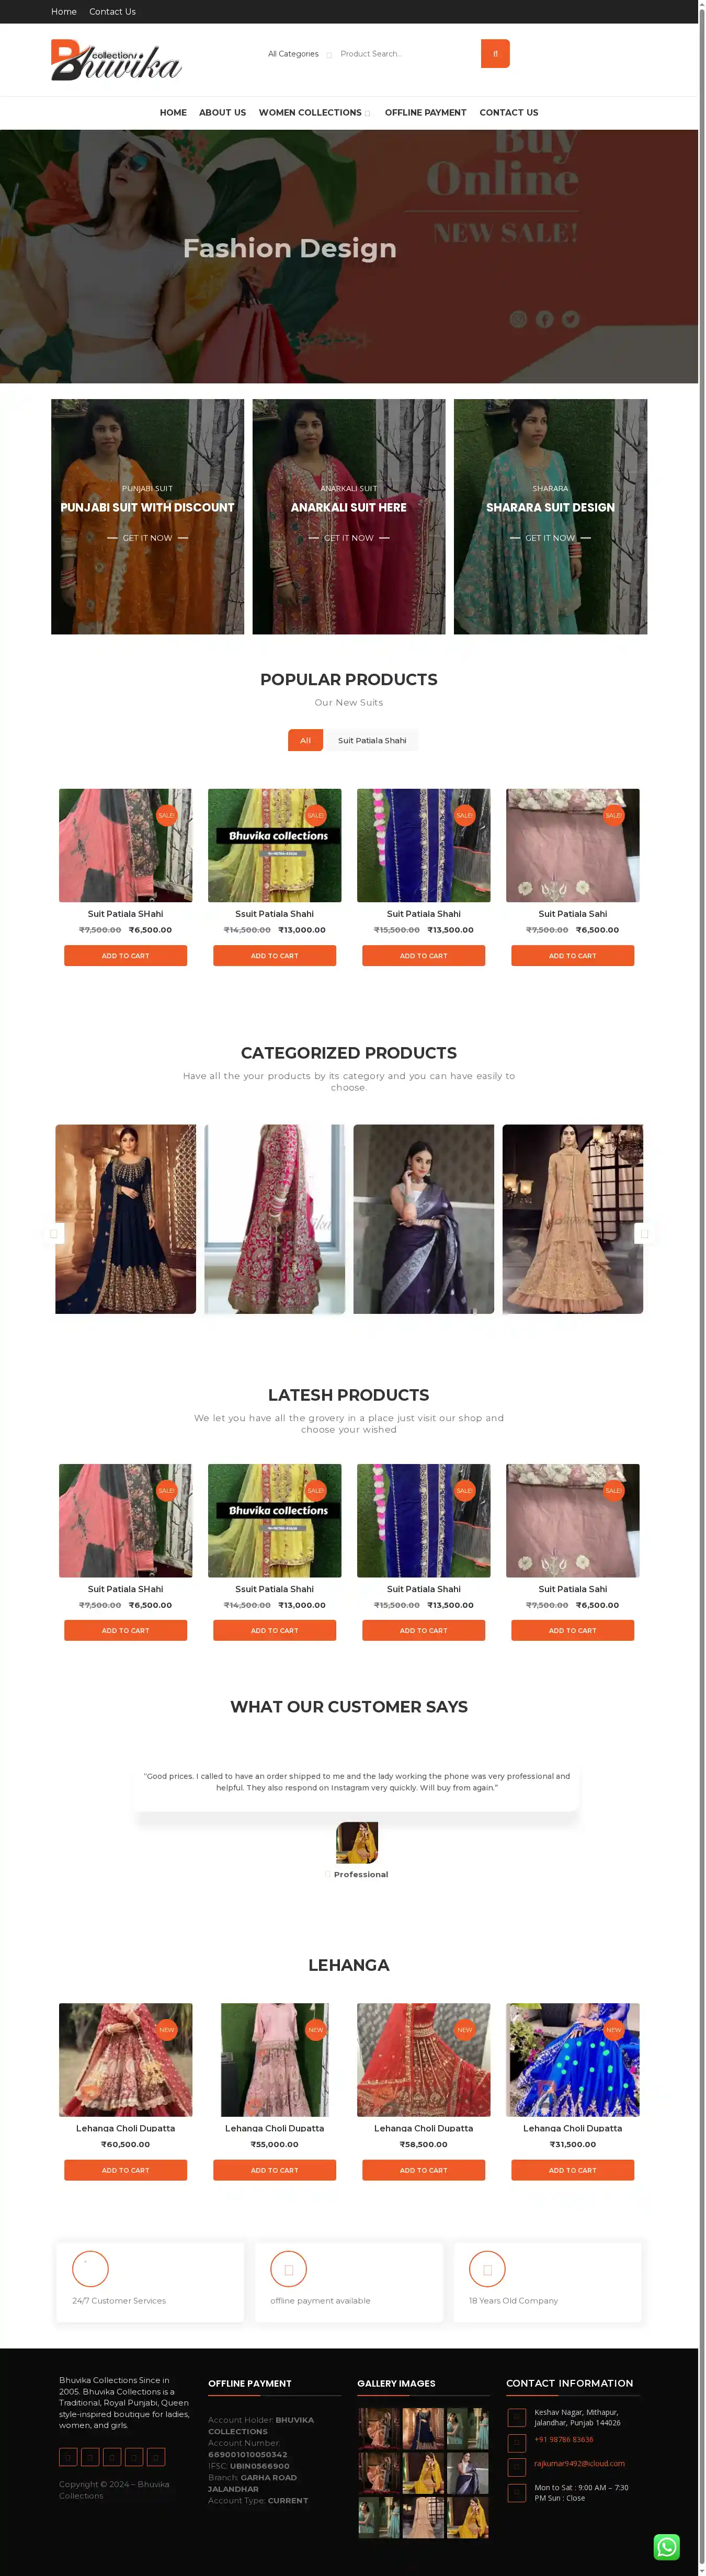Screen dimensions: 706x2576
Task: Open the All Categories dropdown
Action: point(299,54)
